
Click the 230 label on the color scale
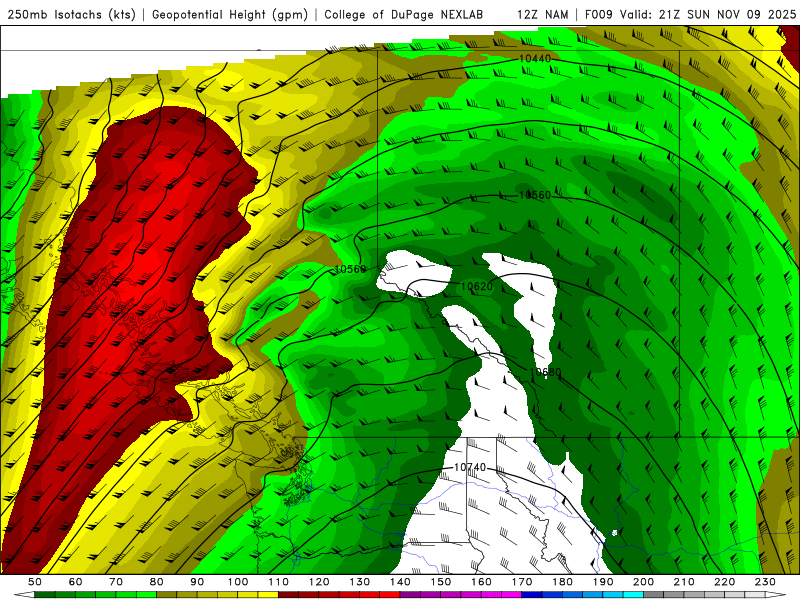pyautogui.click(x=765, y=582)
